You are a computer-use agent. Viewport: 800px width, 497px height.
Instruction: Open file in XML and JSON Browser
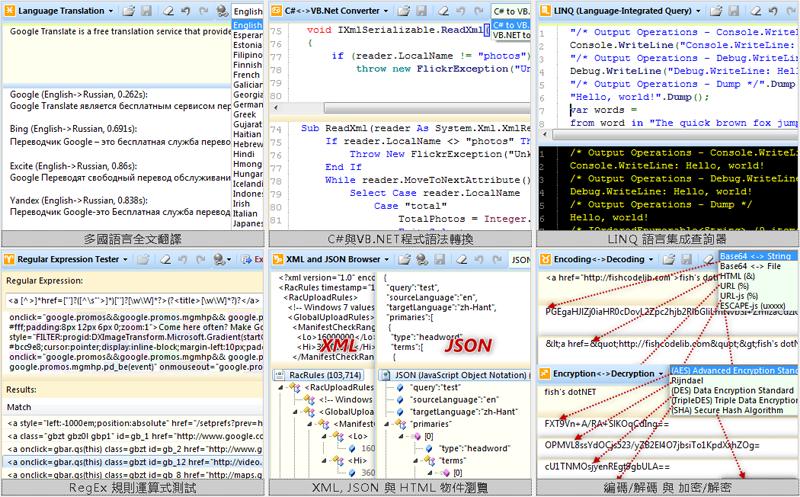click(404, 259)
